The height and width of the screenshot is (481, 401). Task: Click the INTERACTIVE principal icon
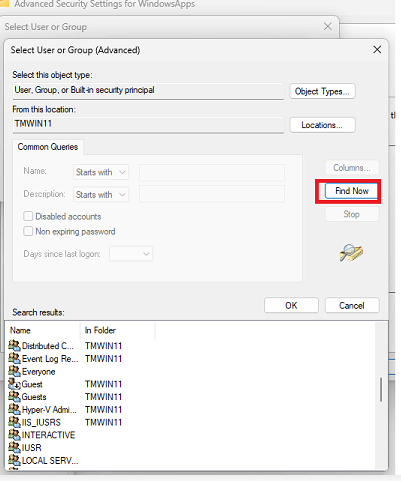(x=14, y=435)
